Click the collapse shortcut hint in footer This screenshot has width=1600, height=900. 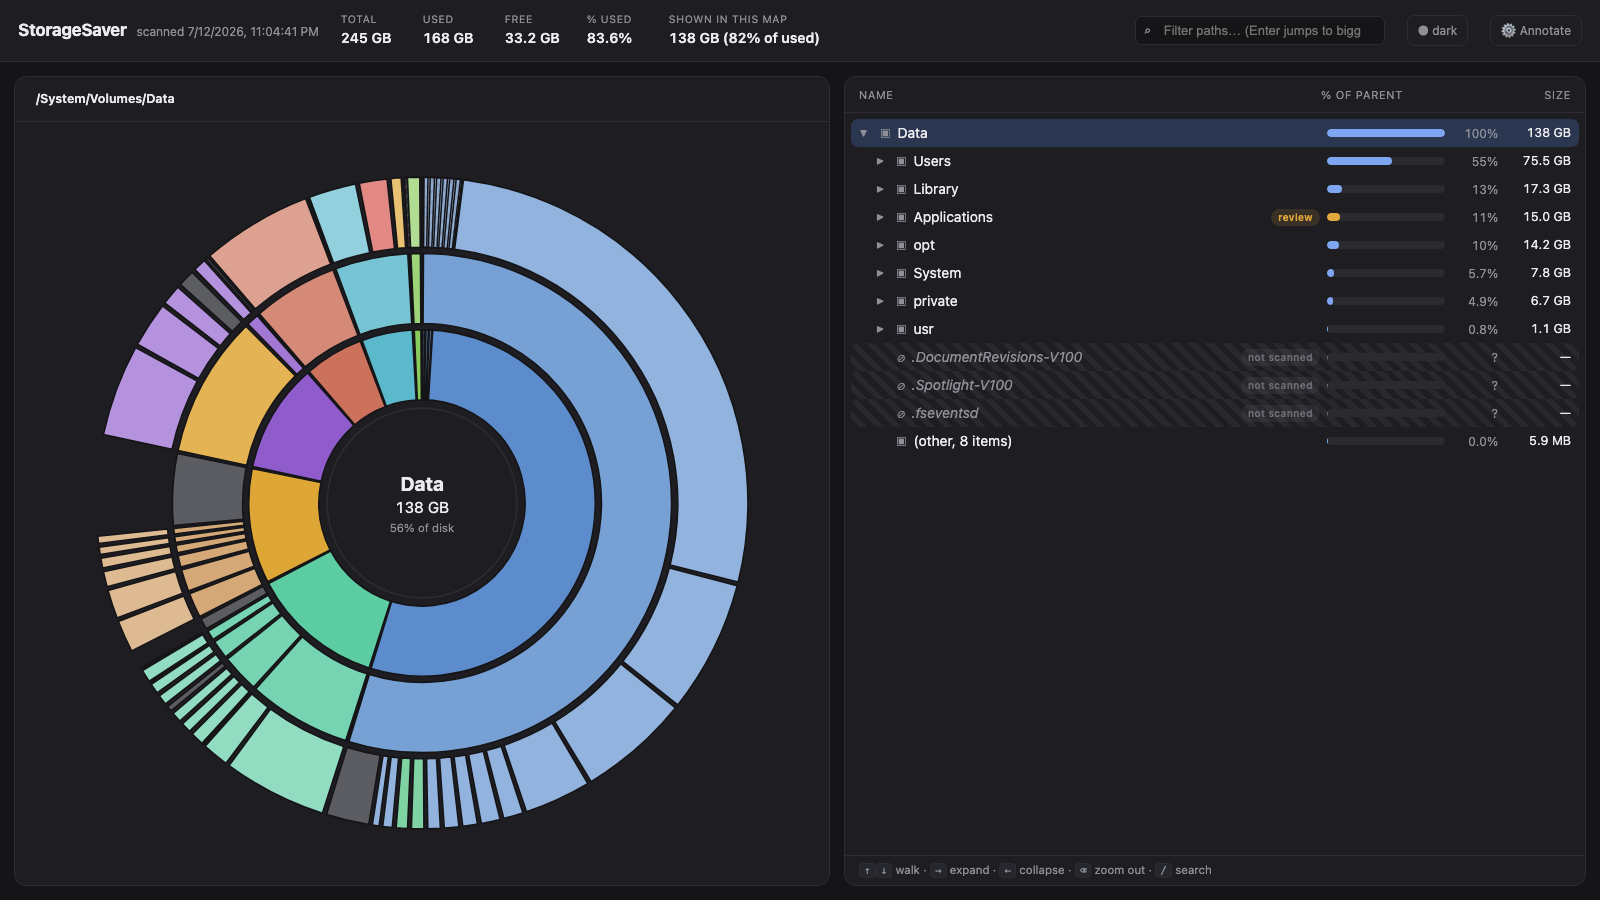point(1033,870)
